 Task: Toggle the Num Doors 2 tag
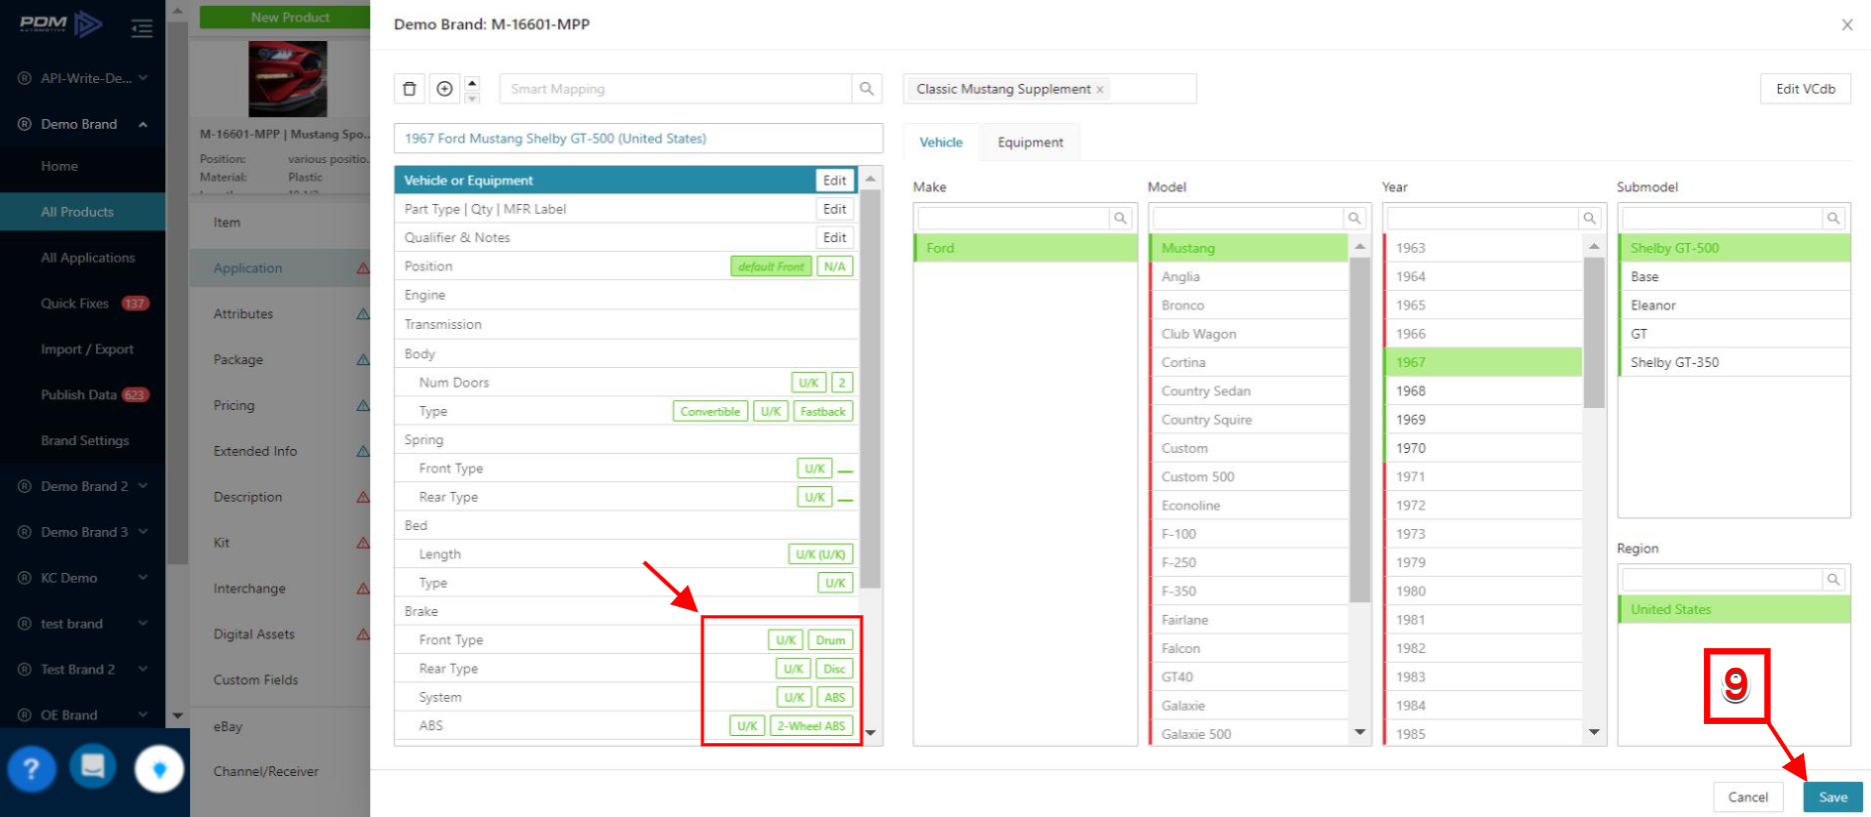842,383
